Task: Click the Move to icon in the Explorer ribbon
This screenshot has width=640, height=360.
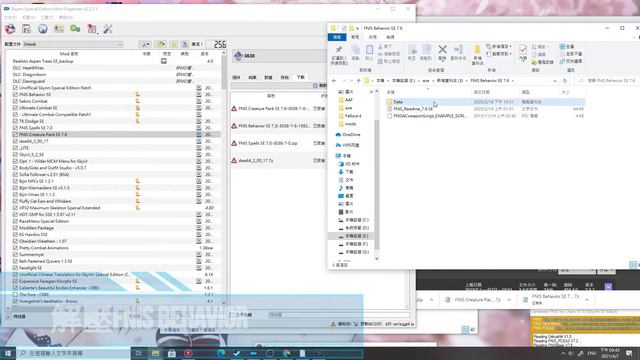Action: coord(412,50)
